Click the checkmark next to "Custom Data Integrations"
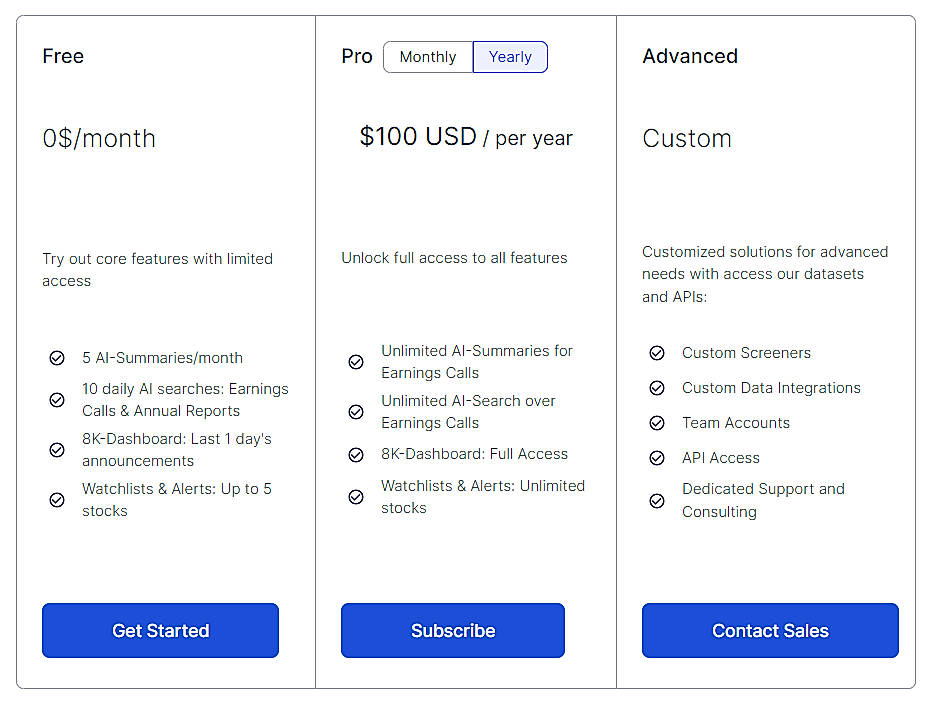 coord(657,388)
